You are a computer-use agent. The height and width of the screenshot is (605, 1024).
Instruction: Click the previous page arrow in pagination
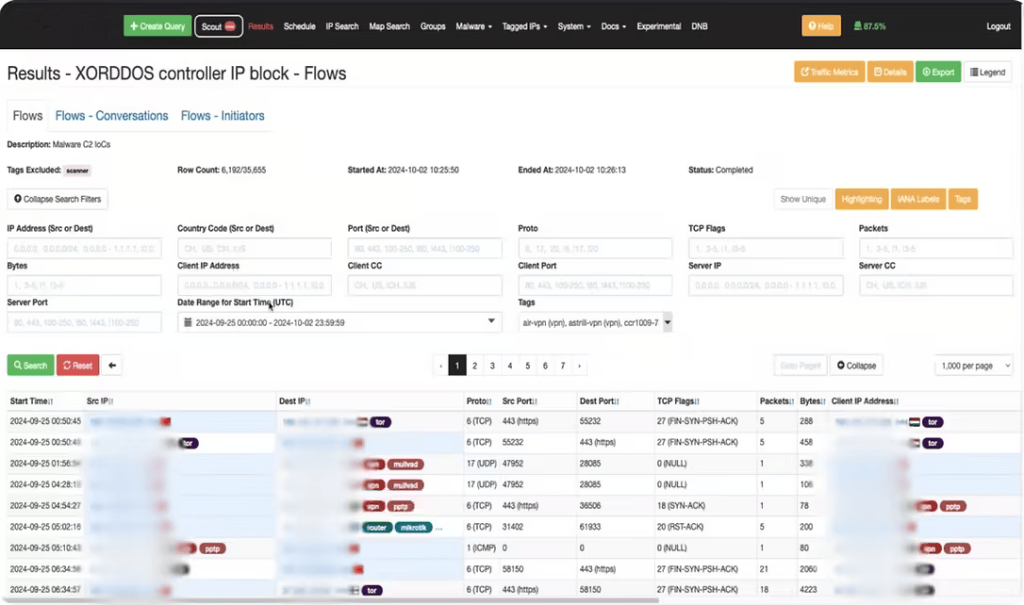(441, 366)
